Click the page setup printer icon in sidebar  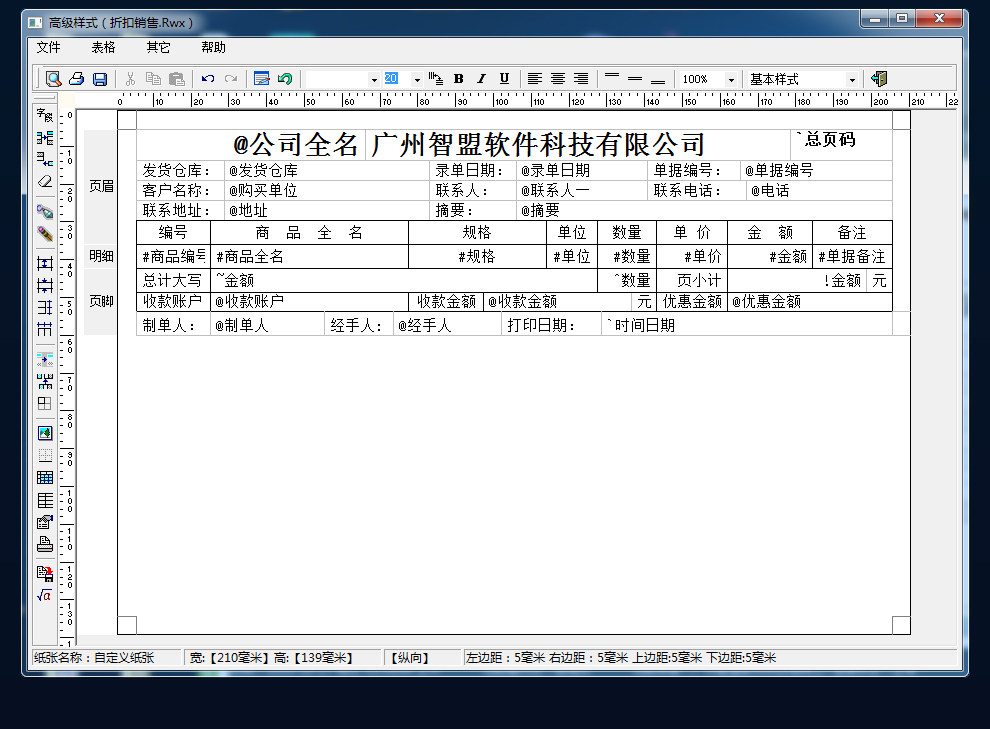[45, 544]
